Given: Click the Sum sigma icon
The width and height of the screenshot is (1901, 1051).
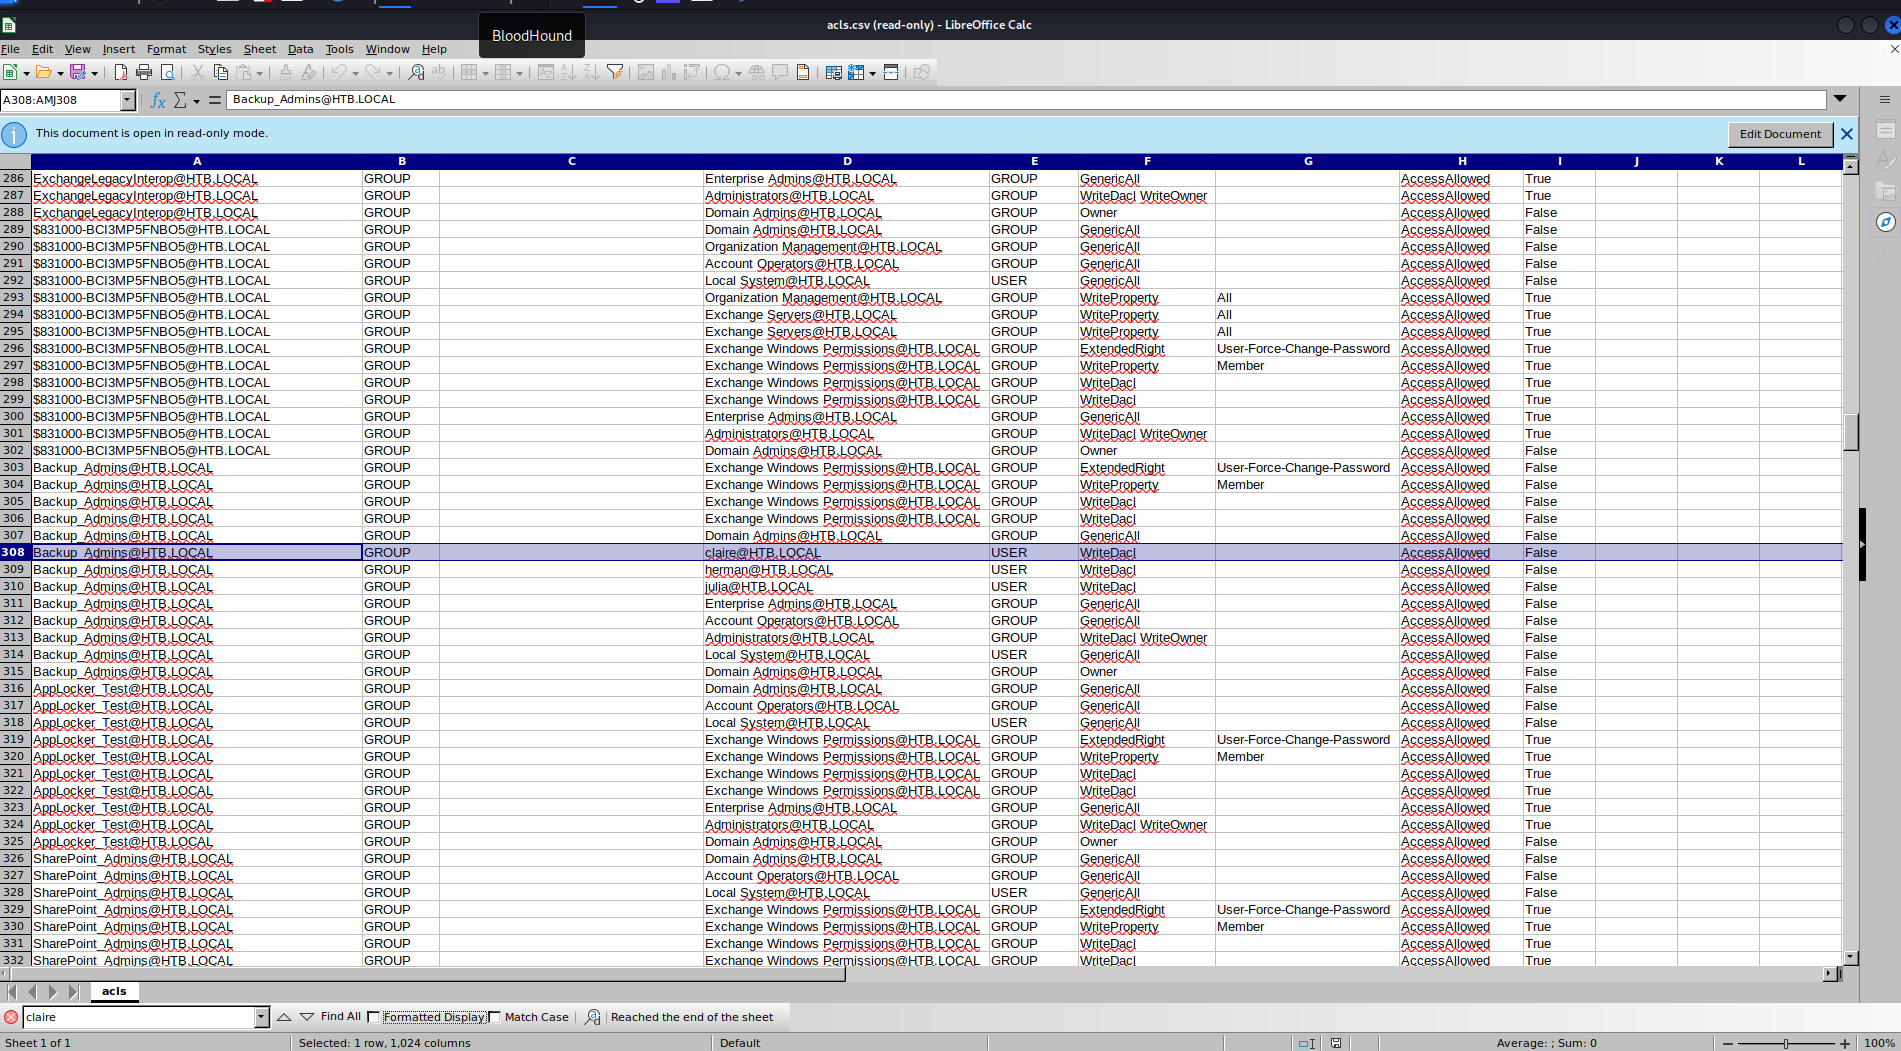Looking at the screenshot, I should click(x=180, y=100).
